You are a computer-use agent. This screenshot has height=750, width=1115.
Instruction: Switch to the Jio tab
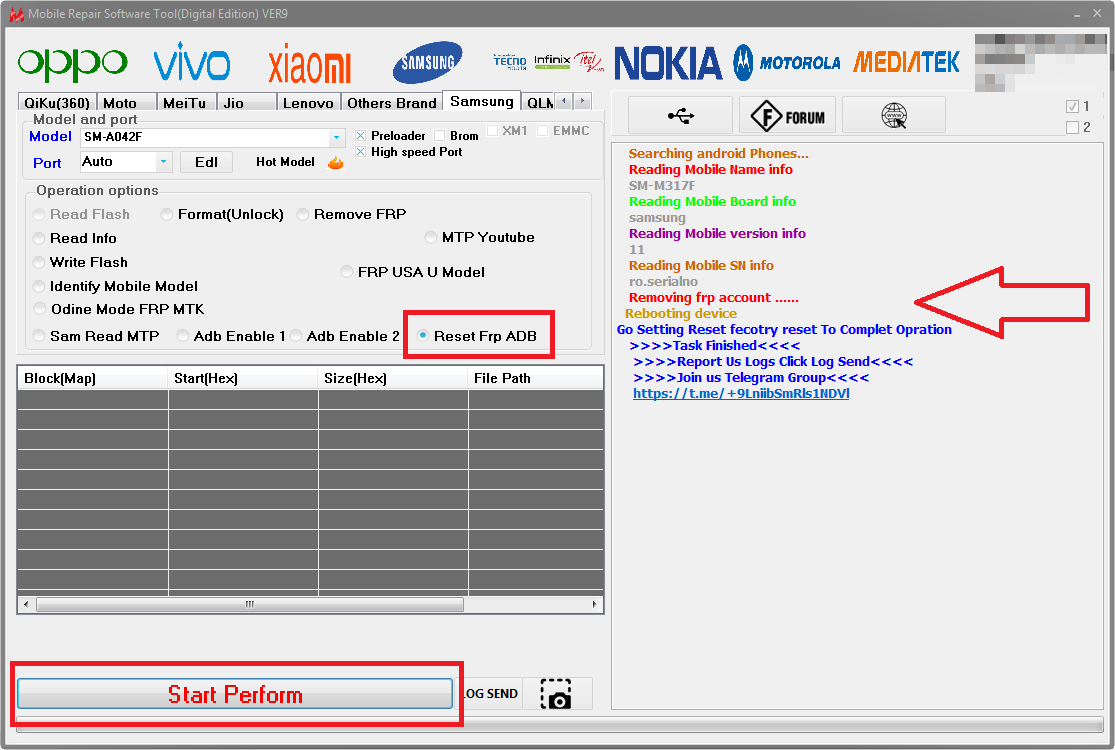[x=246, y=102]
